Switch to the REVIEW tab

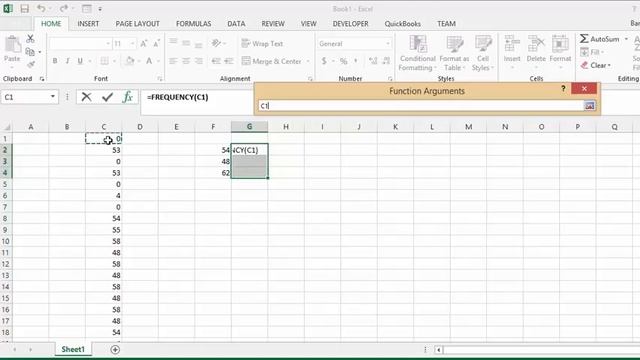[273, 24]
